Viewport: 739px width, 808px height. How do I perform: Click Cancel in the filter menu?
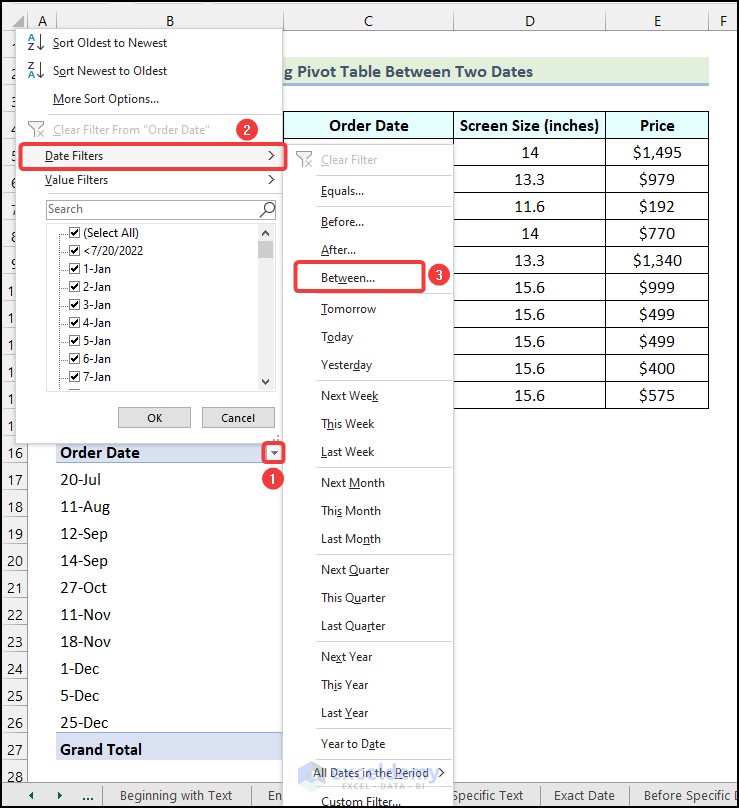click(238, 417)
